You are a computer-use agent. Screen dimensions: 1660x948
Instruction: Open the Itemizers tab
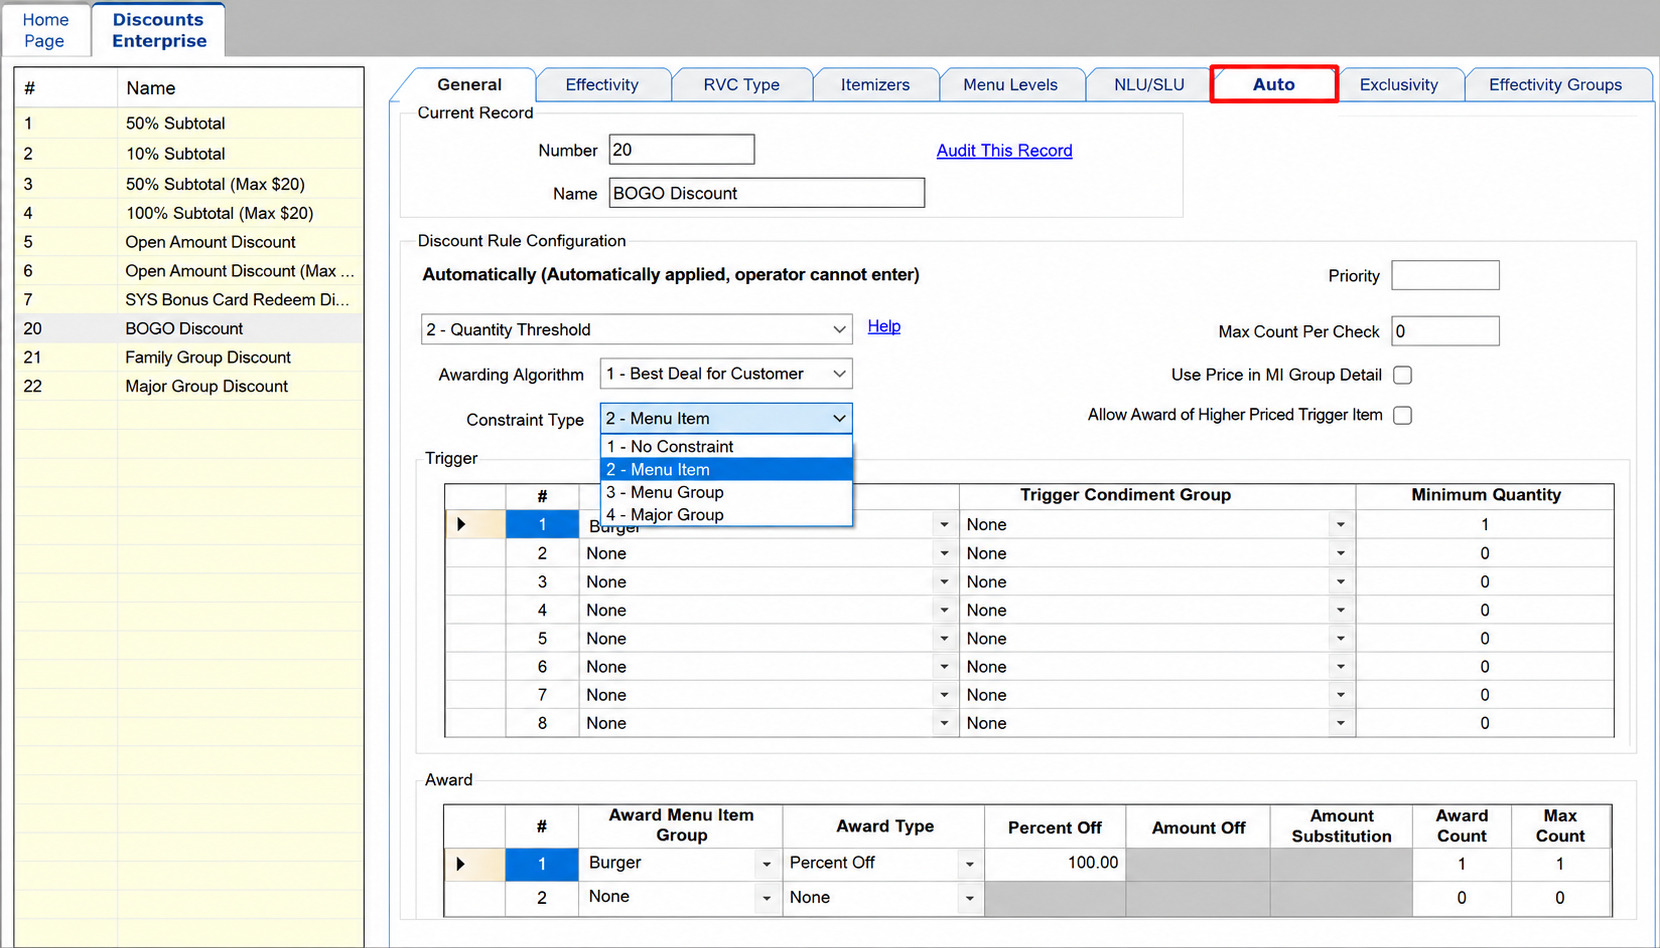pos(875,85)
